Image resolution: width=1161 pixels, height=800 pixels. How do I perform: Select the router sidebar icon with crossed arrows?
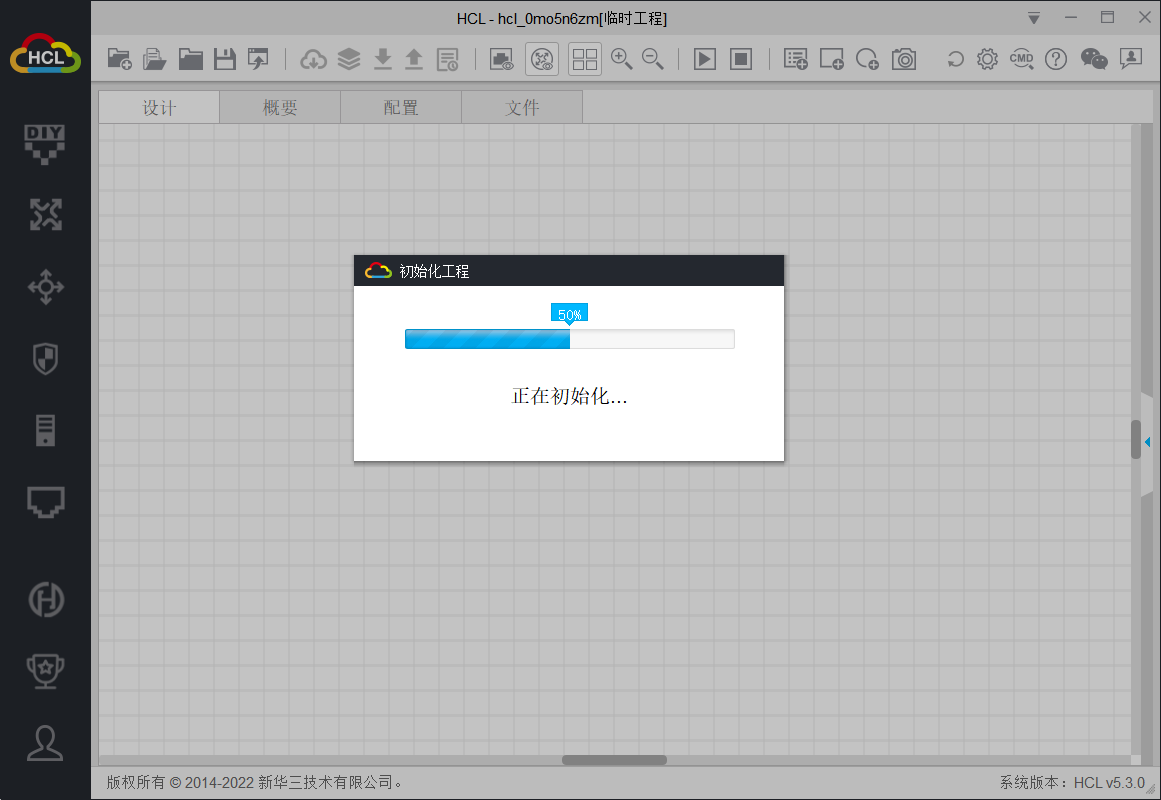45,215
